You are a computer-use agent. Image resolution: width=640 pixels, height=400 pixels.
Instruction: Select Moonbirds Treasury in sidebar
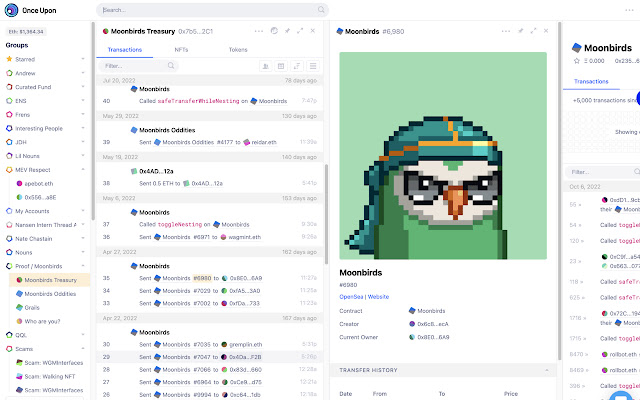49,280
